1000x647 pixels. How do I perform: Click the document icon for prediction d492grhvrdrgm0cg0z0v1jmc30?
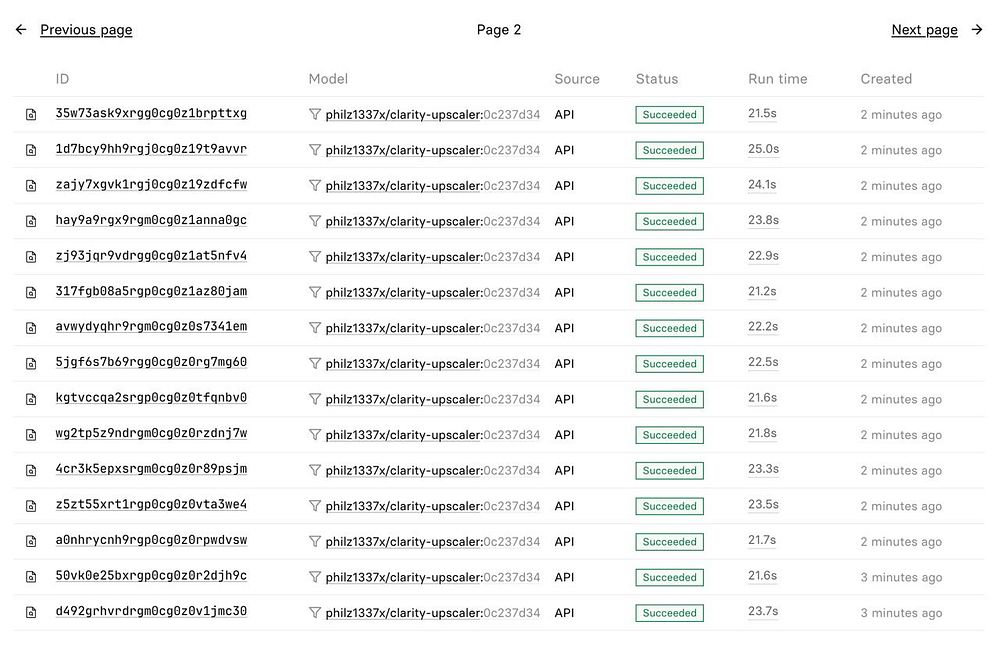click(x=31, y=613)
